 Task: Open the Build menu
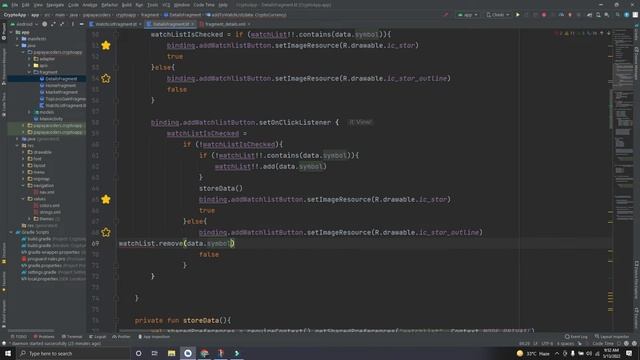[127, 5]
